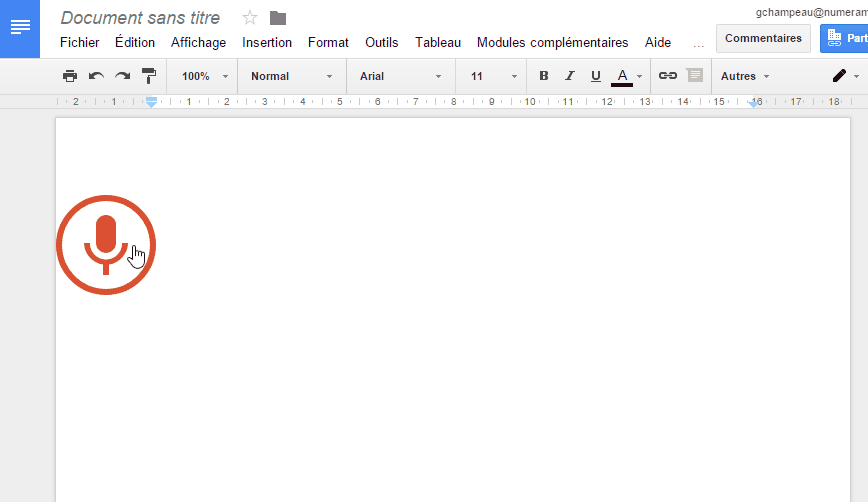Open the font size 11 dropdown
The height and width of the screenshot is (502, 868).
click(x=494, y=76)
